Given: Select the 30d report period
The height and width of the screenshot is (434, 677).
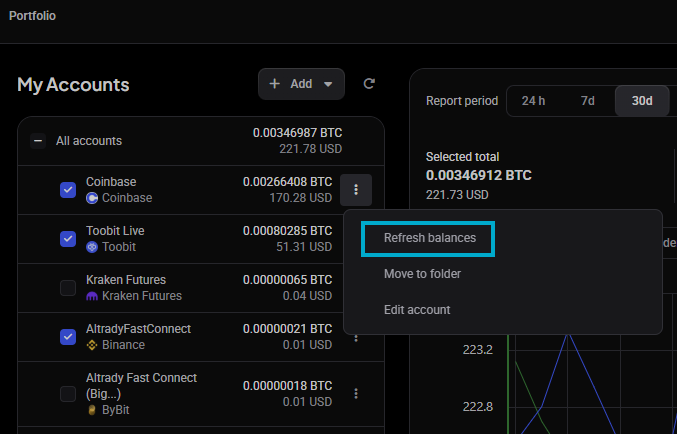Looking at the screenshot, I should pyautogui.click(x=642, y=101).
